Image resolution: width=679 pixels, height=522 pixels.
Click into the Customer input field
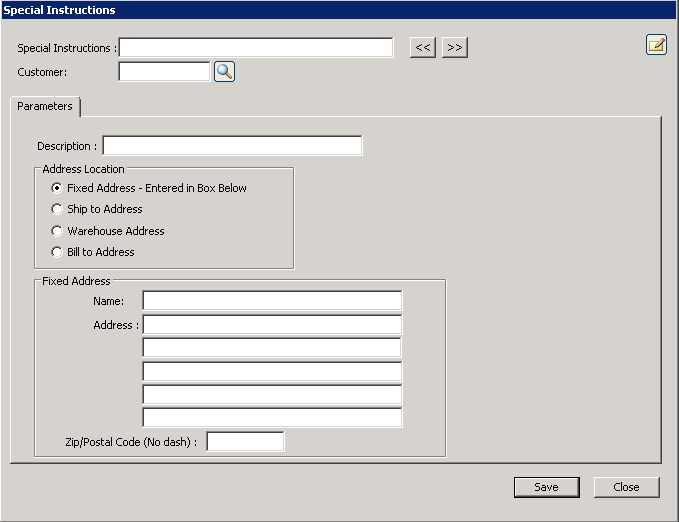click(164, 72)
